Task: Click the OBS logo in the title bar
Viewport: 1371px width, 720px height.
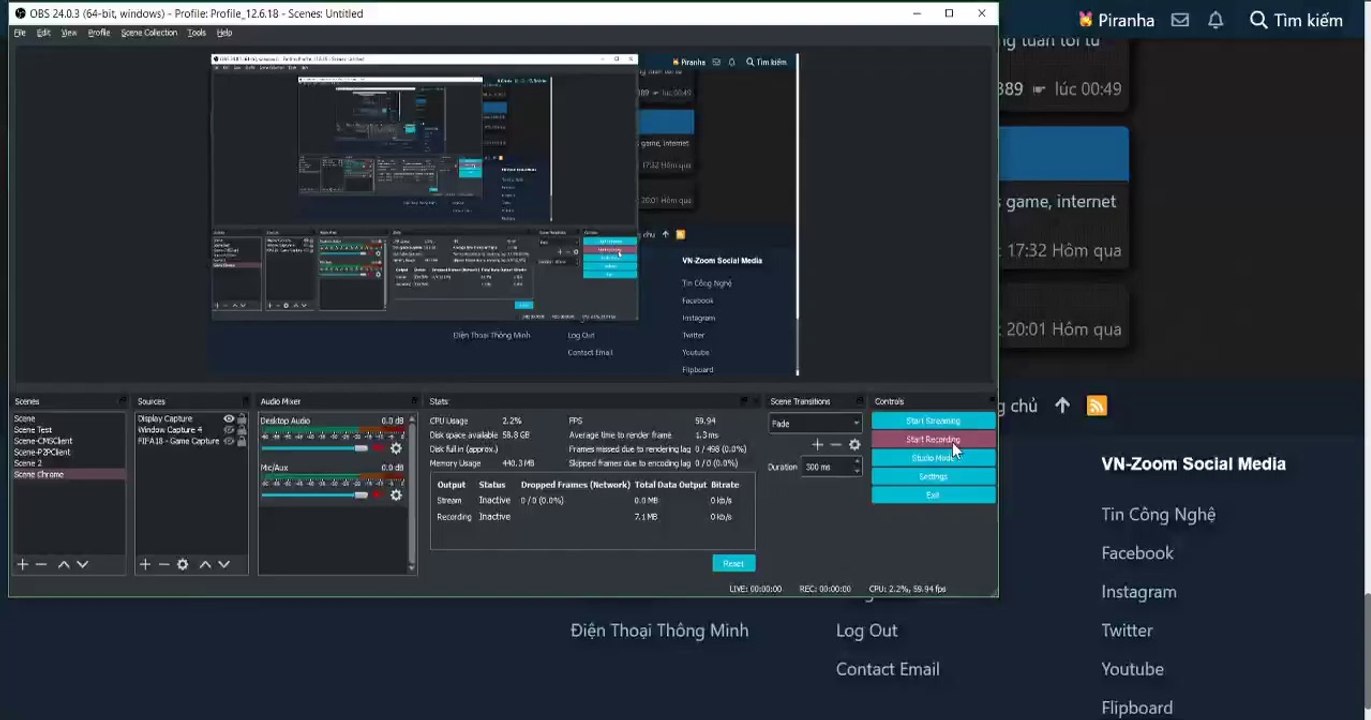Action: [x=19, y=14]
